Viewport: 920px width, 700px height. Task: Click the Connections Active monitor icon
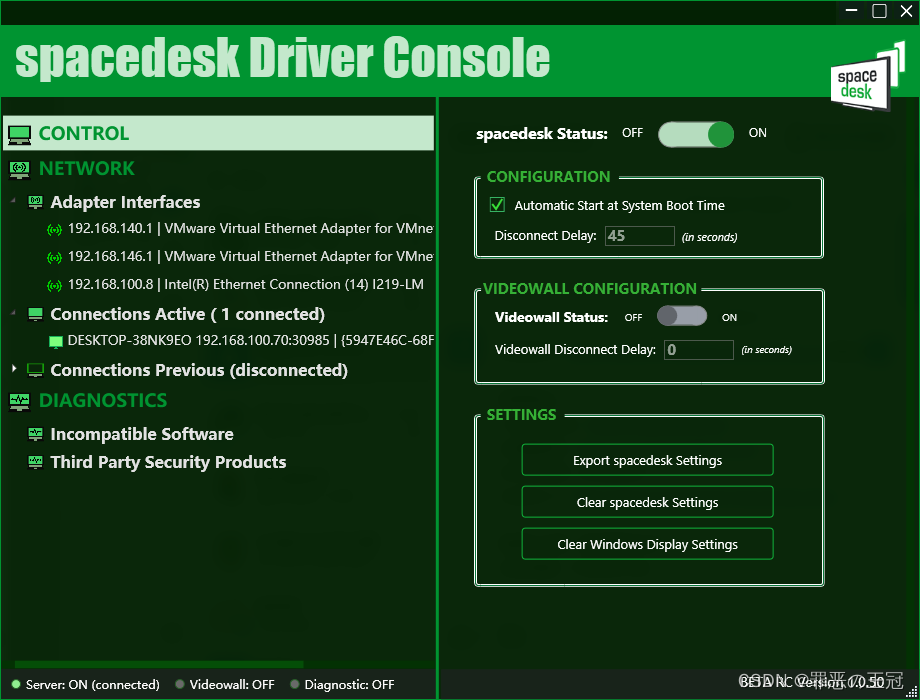click(x=35, y=315)
